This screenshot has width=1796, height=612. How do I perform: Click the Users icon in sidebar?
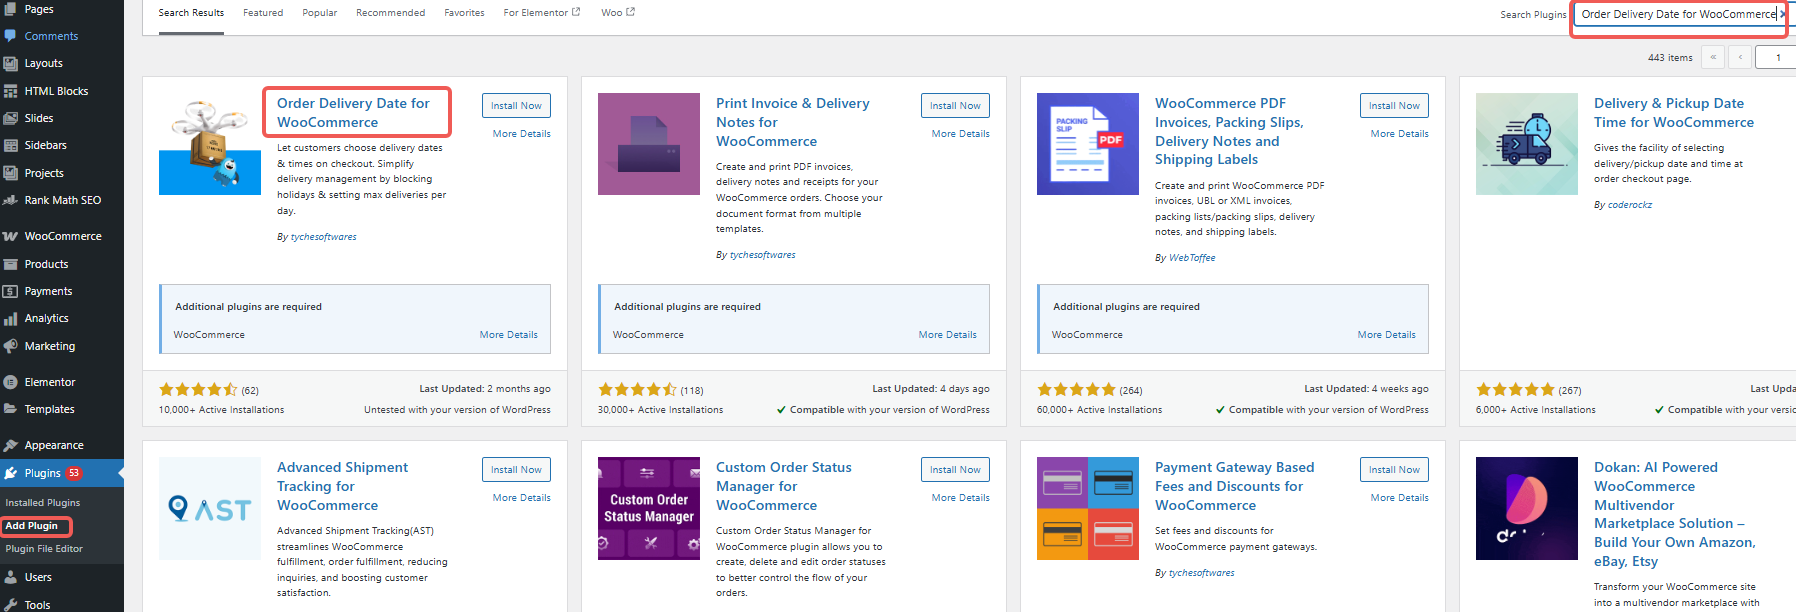[x=11, y=577]
